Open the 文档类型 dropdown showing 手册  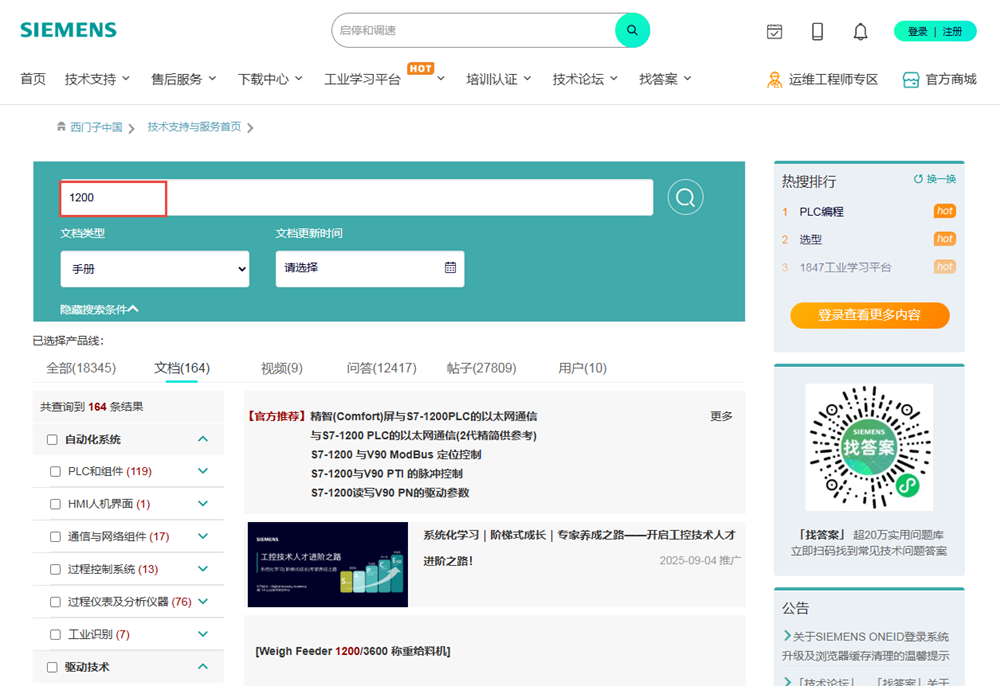[x=155, y=269]
